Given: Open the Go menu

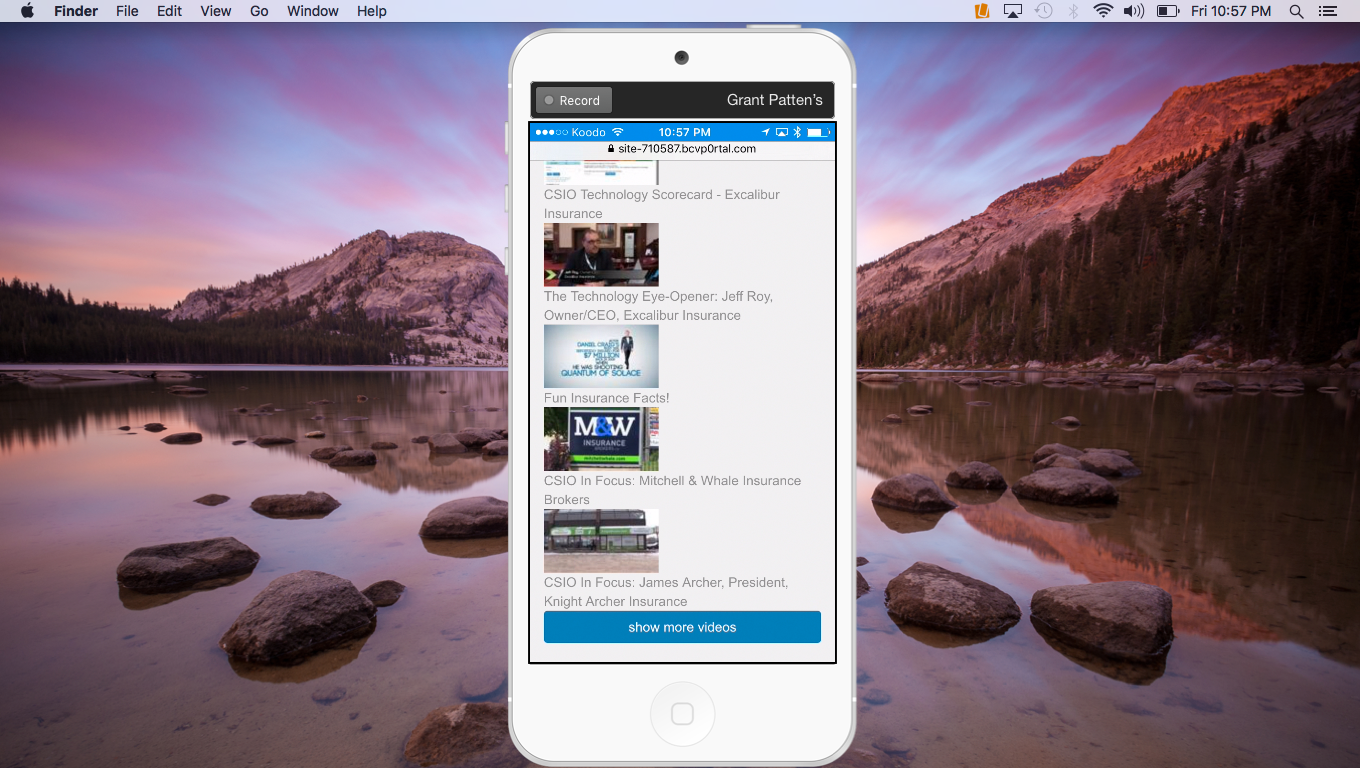Looking at the screenshot, I should pos(259,11).
